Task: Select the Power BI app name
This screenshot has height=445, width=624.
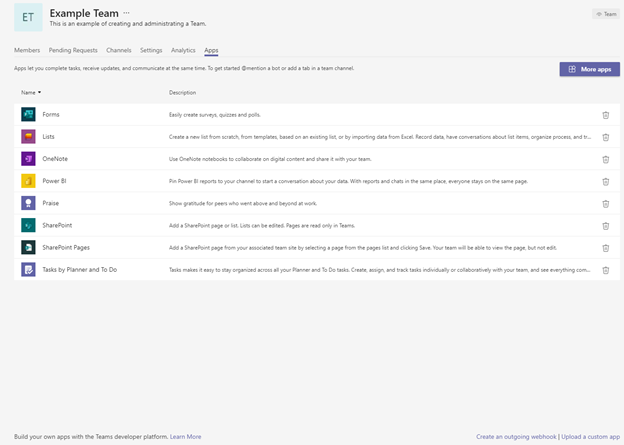Action: [55, 181]
